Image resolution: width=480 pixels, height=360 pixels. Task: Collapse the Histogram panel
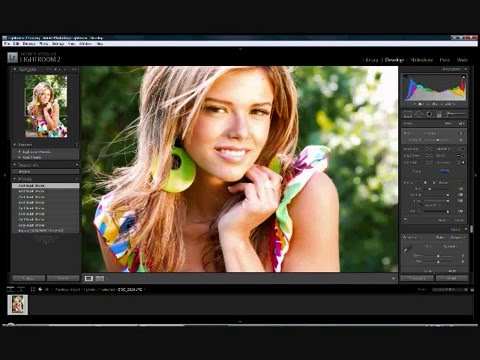click(466, 69)
